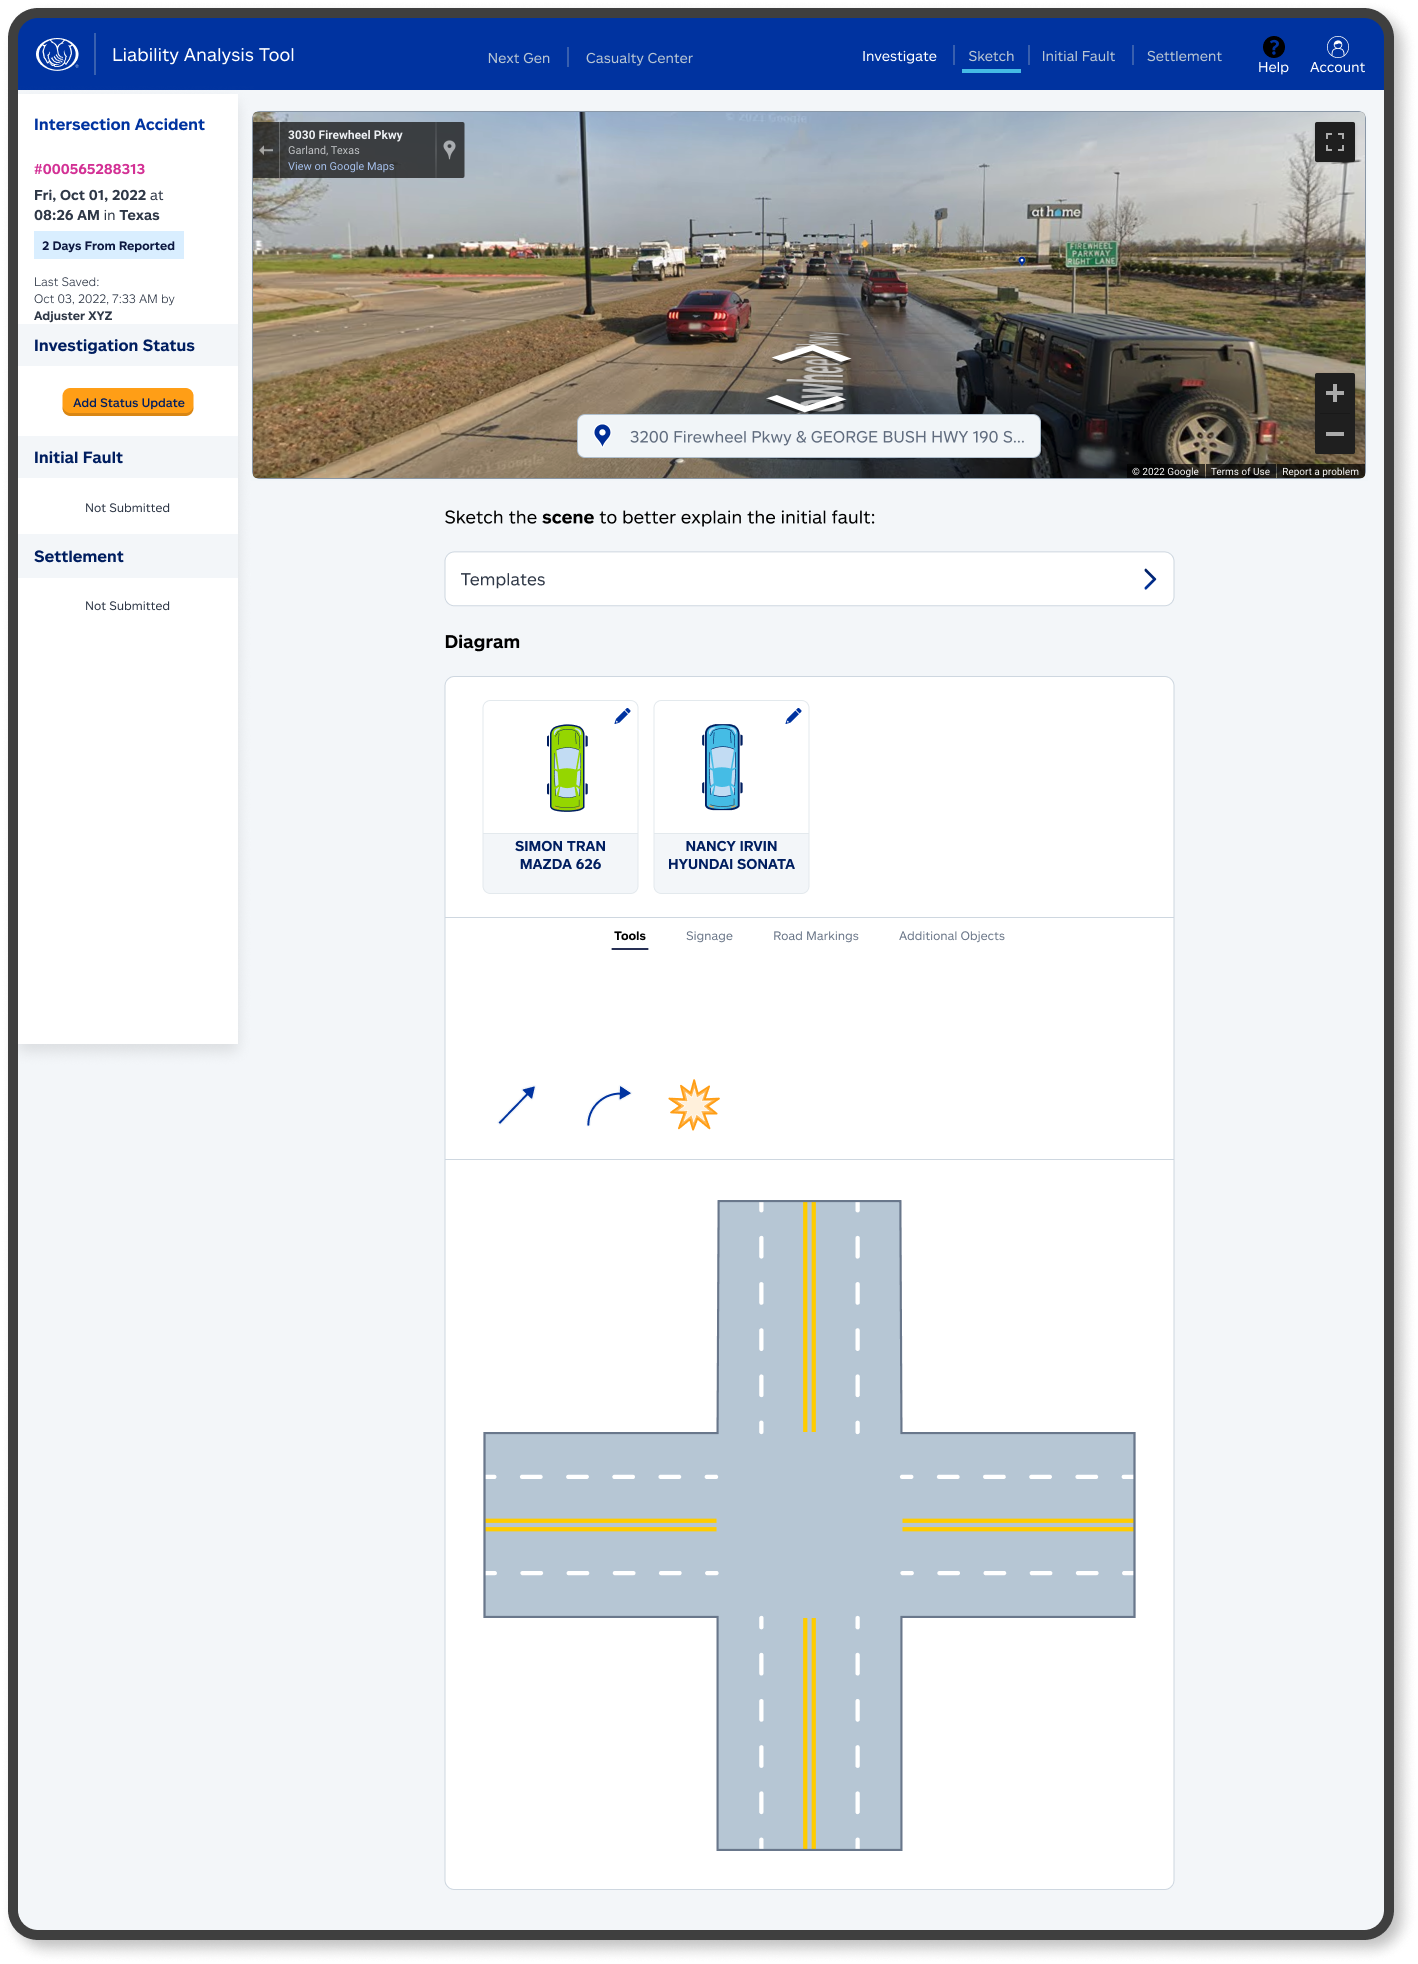
Task: Click NANCY IRVIN HYUNDAI SONATA label
Action: [731, 855]
